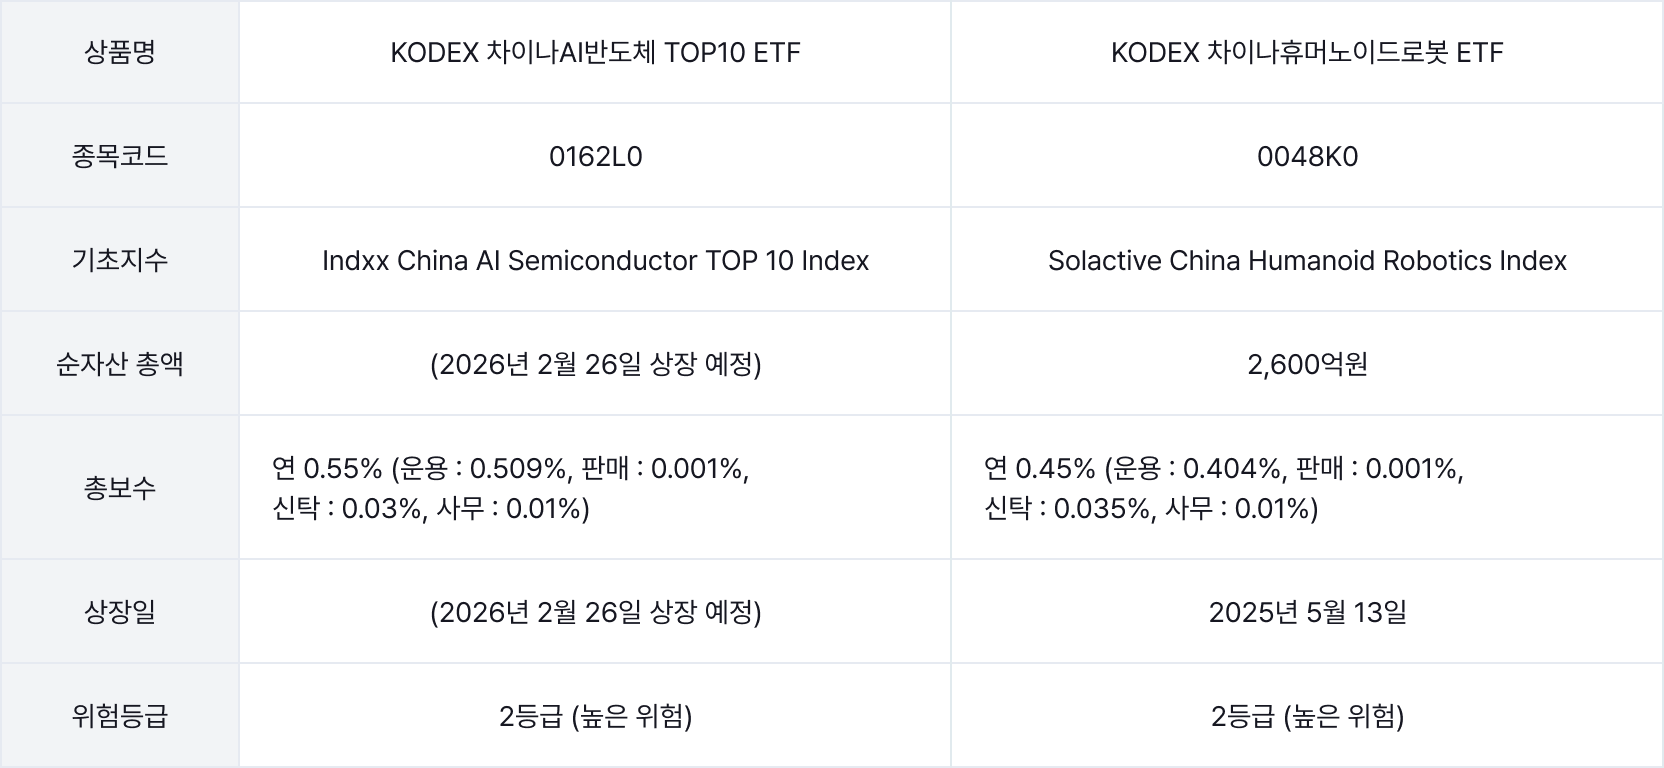
Task: Click the 상품명 row header cell
Action: click(x=119, y=52)
